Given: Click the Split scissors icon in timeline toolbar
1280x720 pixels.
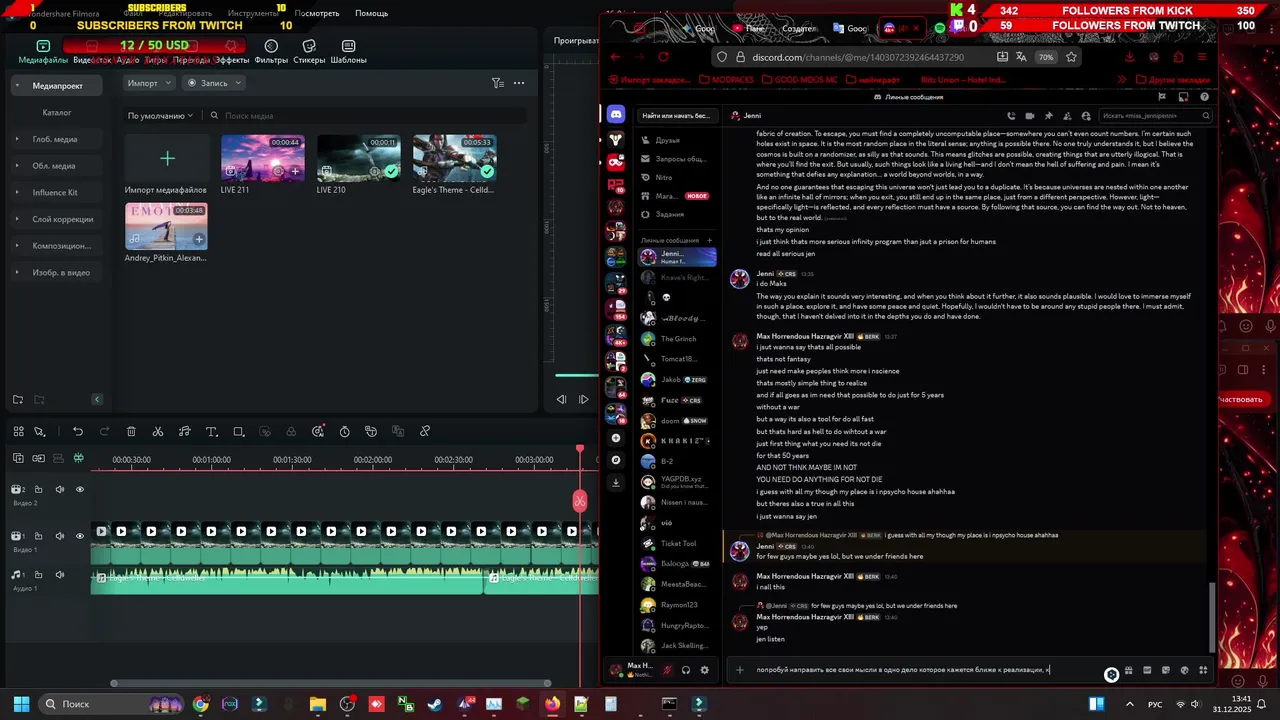Looking at the screenshot, I should pos(158,431).
